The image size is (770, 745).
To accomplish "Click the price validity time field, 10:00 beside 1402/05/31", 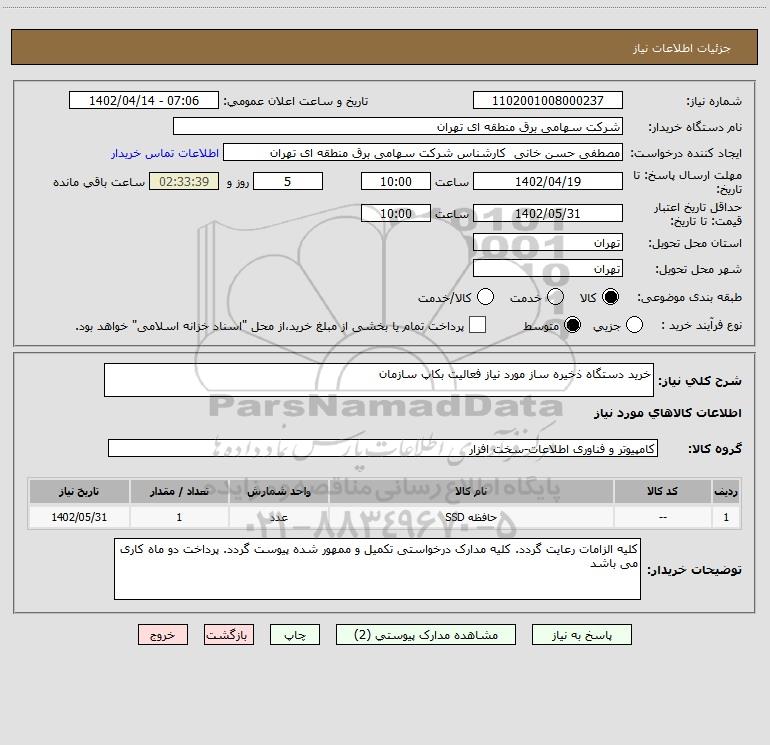I will (396, 214).
